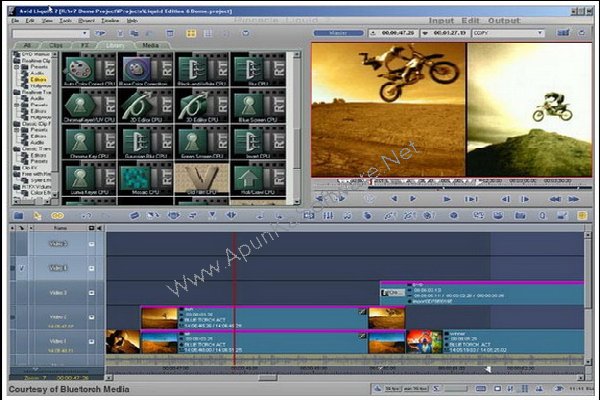This screenshot has height=400, width=600.
Task: Open the Tools menu
Action: pos(65,21)
